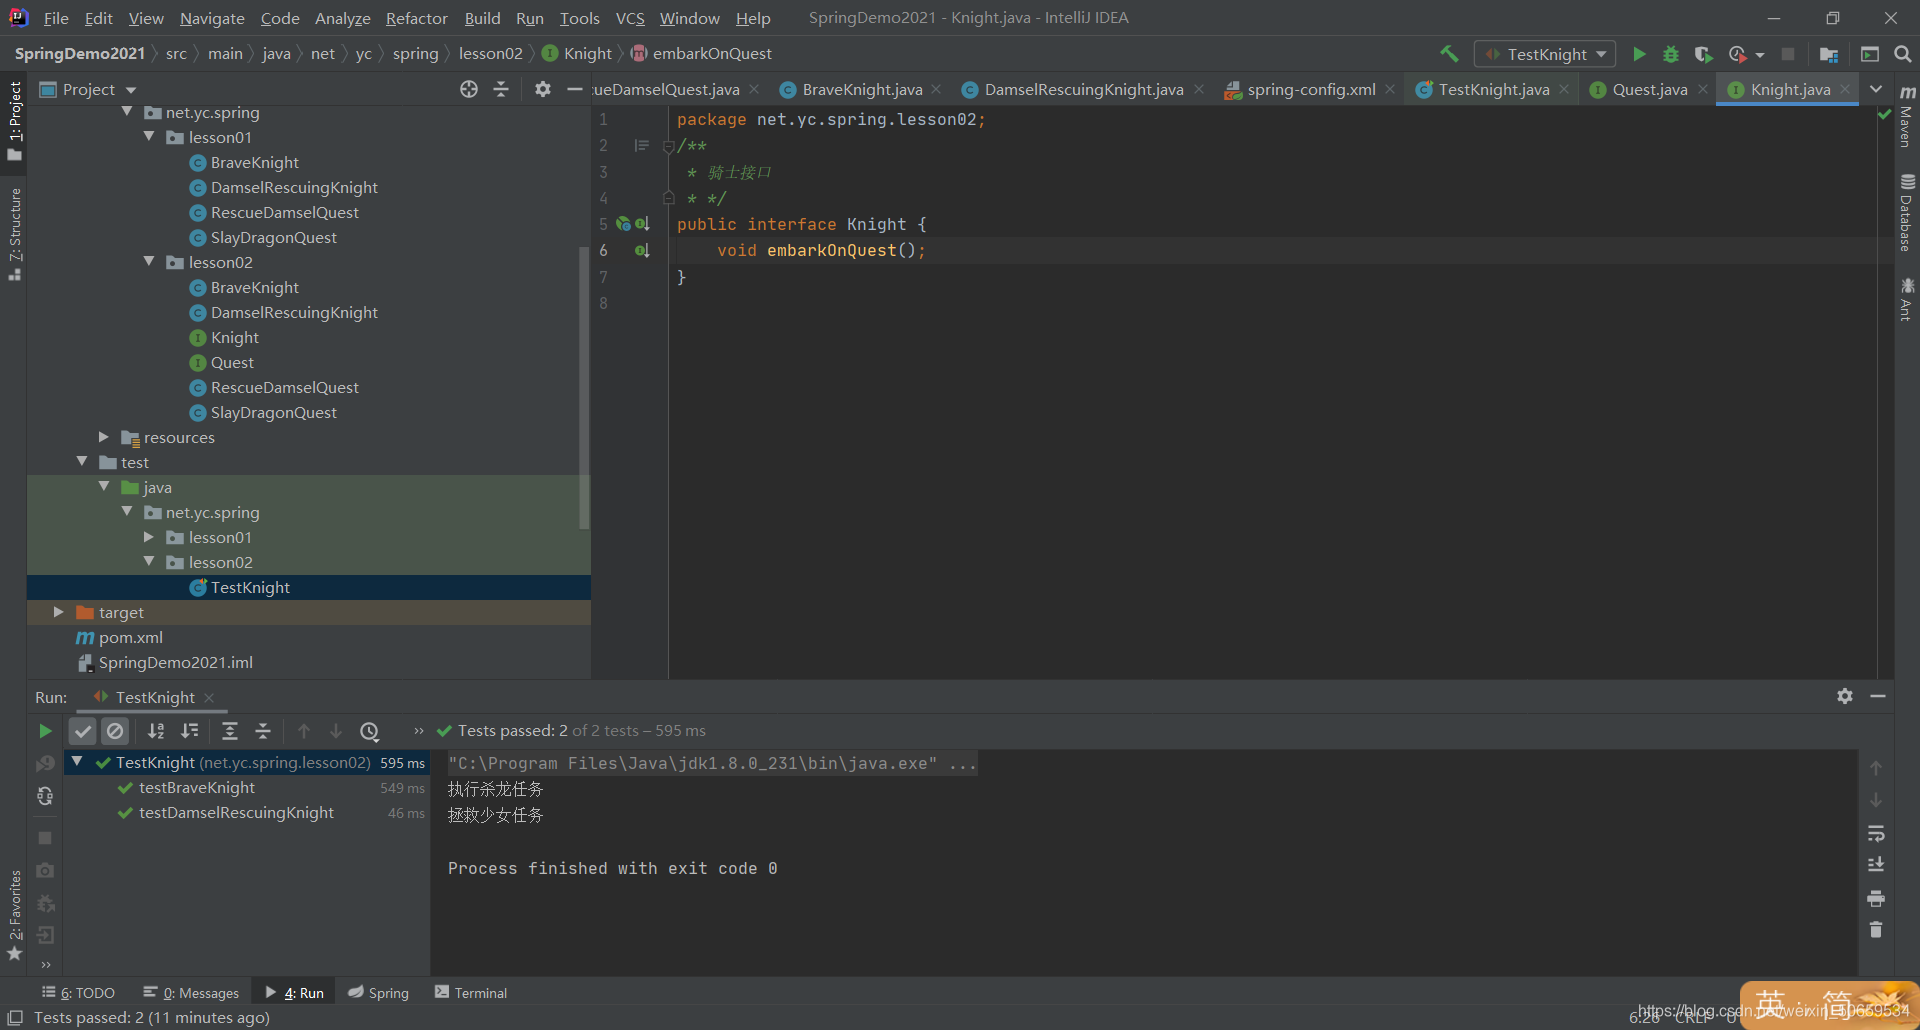Collapse the main lesson02 package
The image size is (1920, 1030).
click(149, 262)
